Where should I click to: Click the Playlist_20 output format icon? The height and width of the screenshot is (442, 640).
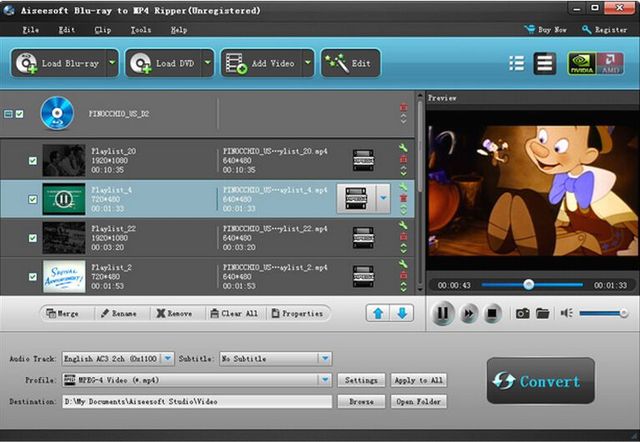(x=363, y=160)
